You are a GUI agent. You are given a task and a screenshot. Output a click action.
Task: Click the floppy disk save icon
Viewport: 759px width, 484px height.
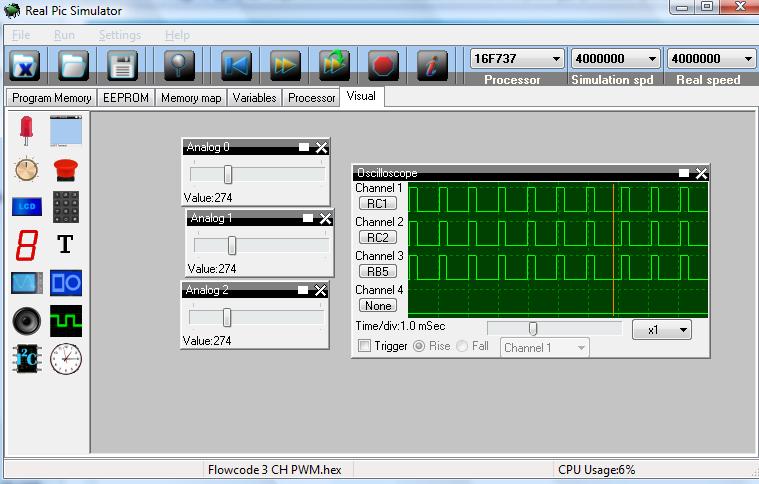click(x=122, y=65)
